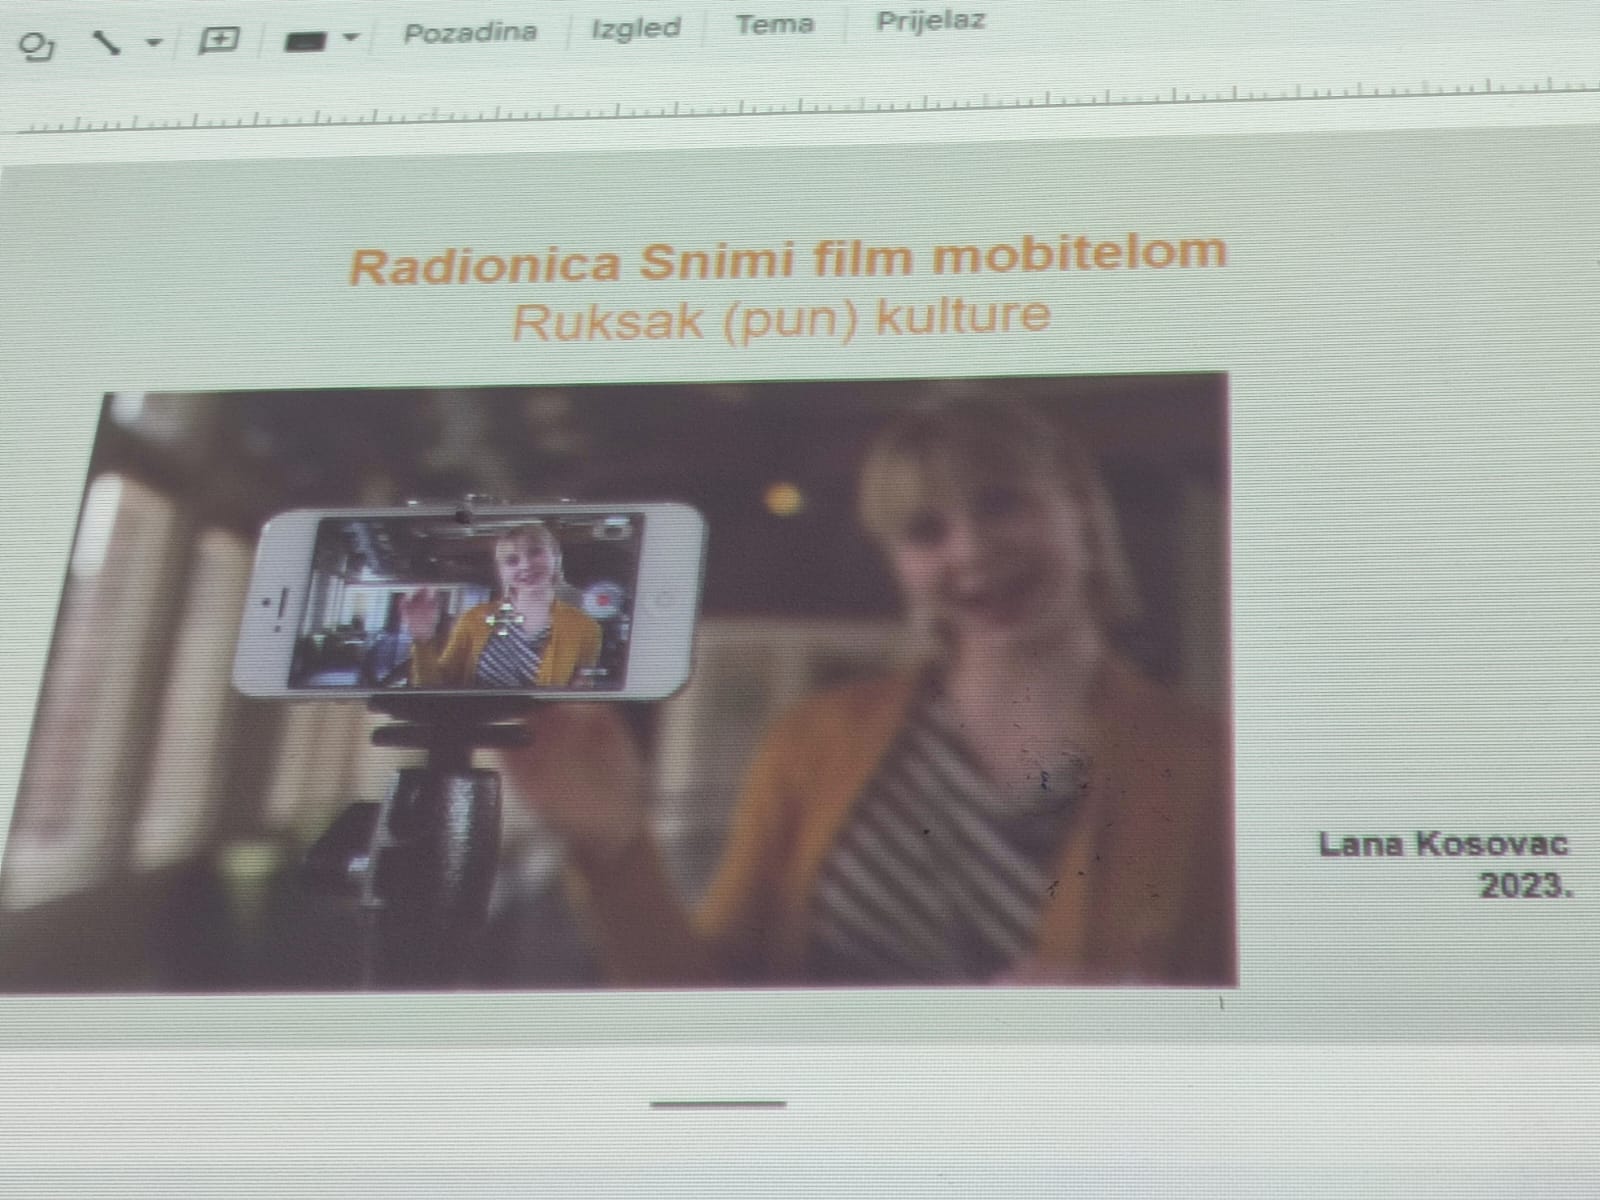Select title 'Radionica Snimi film mobitelom'
The width and height of the screenshot is (1600, 1200).
[788, 258]
